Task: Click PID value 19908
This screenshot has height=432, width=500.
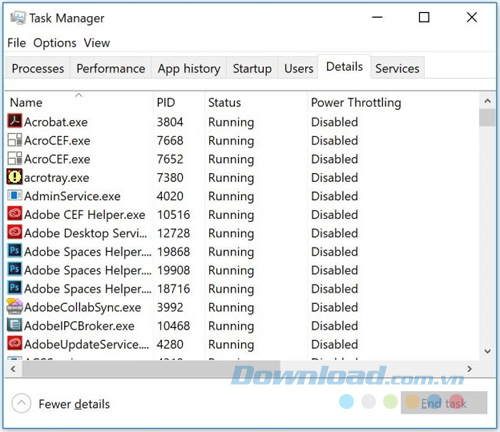Action: 173,270
